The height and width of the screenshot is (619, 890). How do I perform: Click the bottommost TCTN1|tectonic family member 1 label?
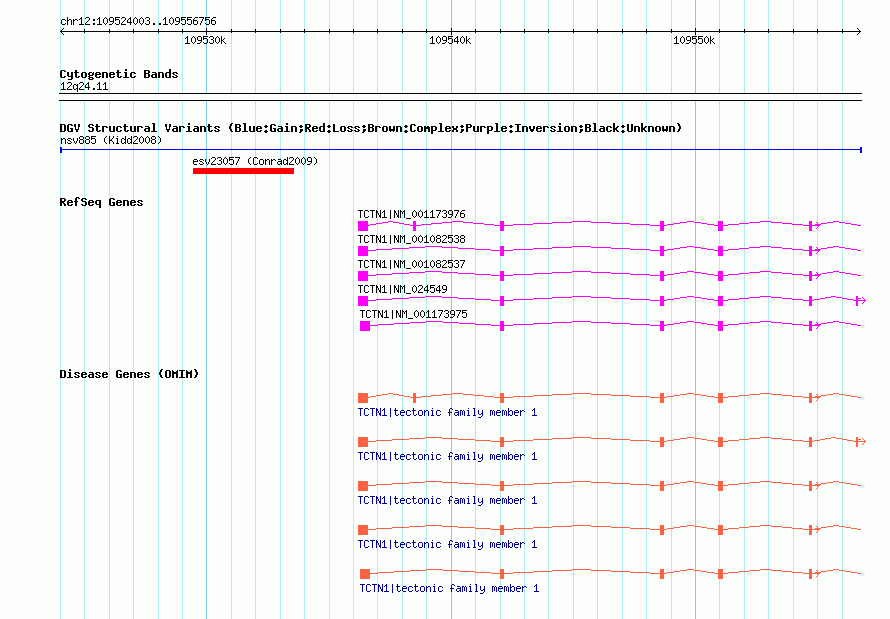coord(449,588)
